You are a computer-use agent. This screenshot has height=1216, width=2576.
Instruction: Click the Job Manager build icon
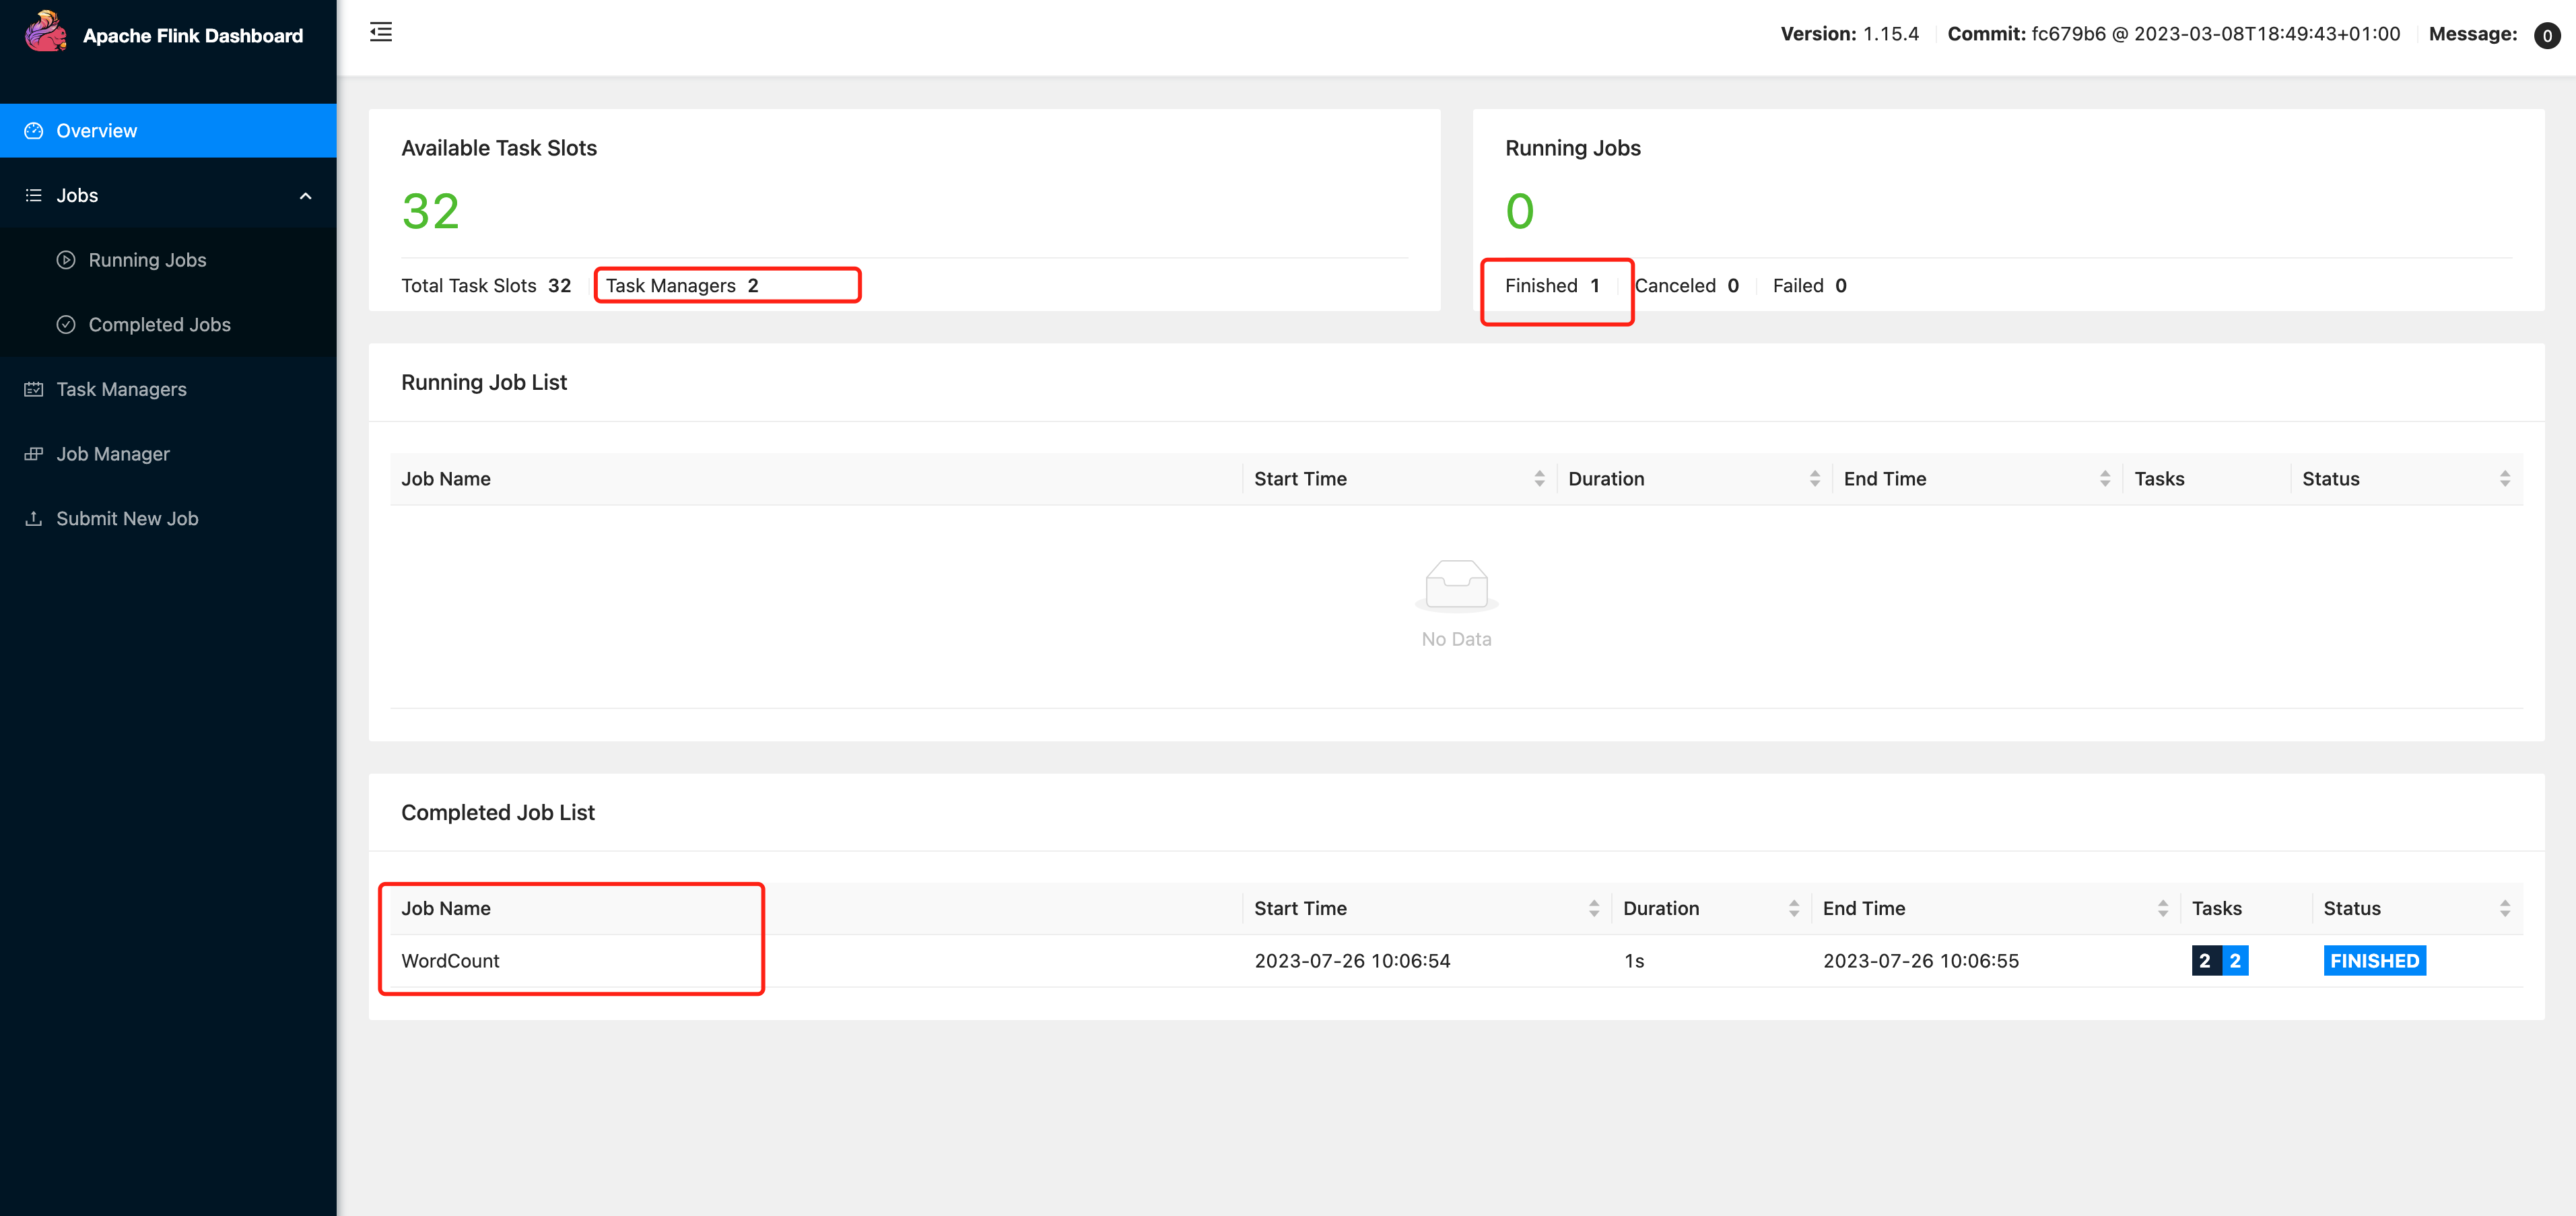tap(34, 454)
